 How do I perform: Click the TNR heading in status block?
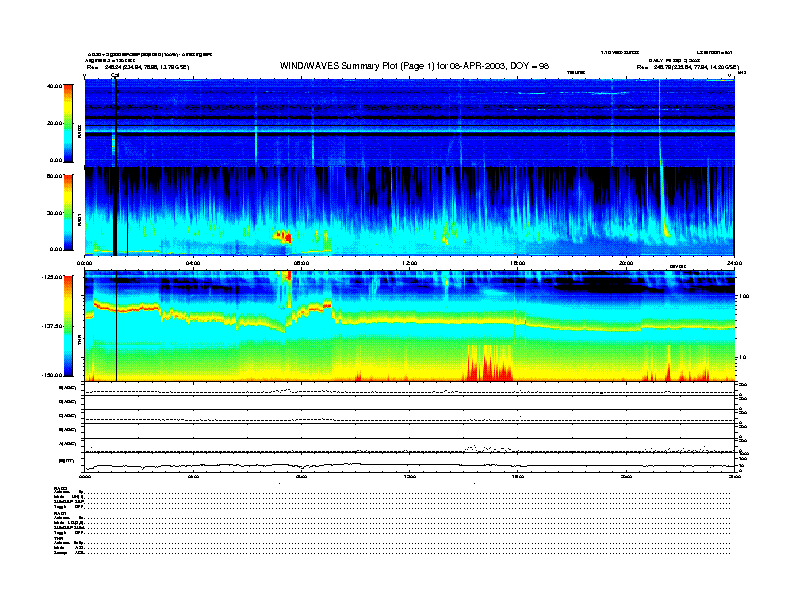tap(58, 538)
